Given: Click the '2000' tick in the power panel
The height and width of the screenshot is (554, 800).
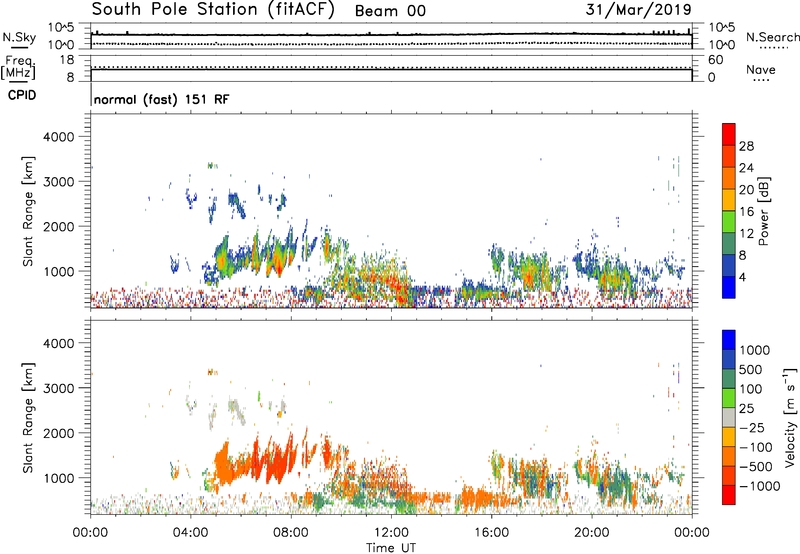Looking at the screenshot, I should tap(59, 226).
